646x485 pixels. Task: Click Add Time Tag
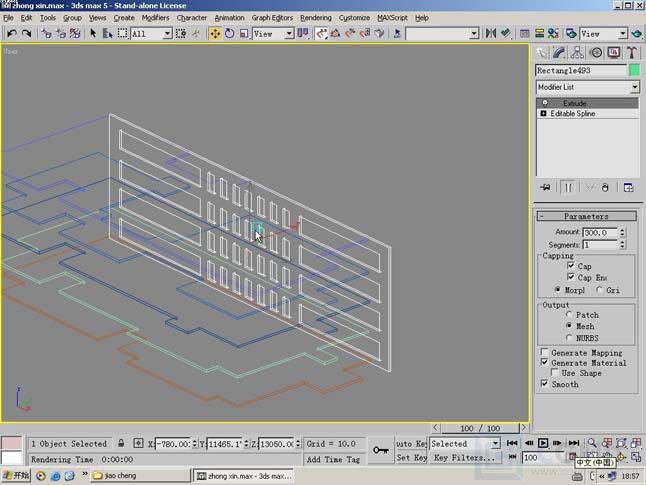coord(333,459)
